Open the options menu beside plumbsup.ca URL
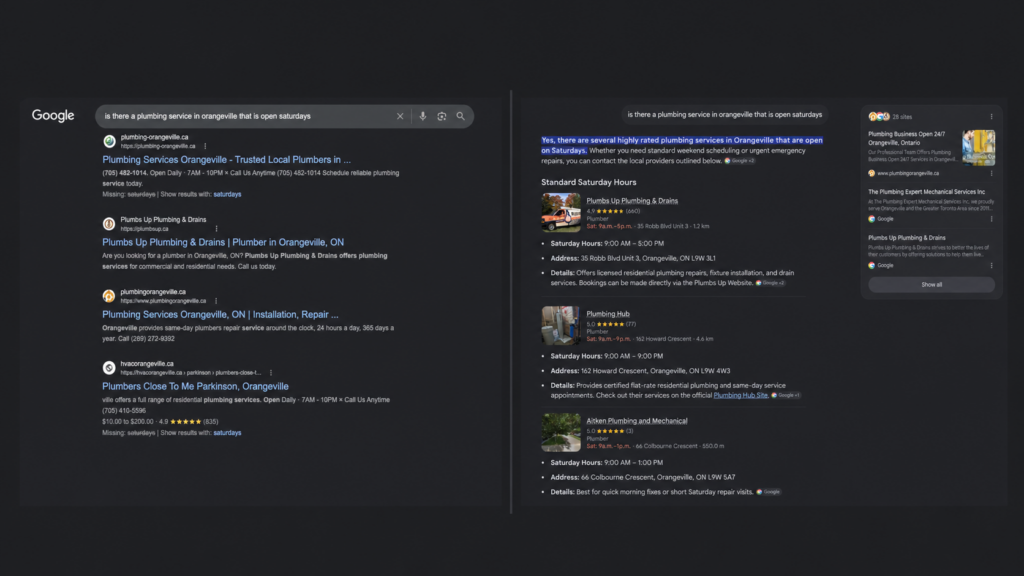1024x576 pixels. 216,229
